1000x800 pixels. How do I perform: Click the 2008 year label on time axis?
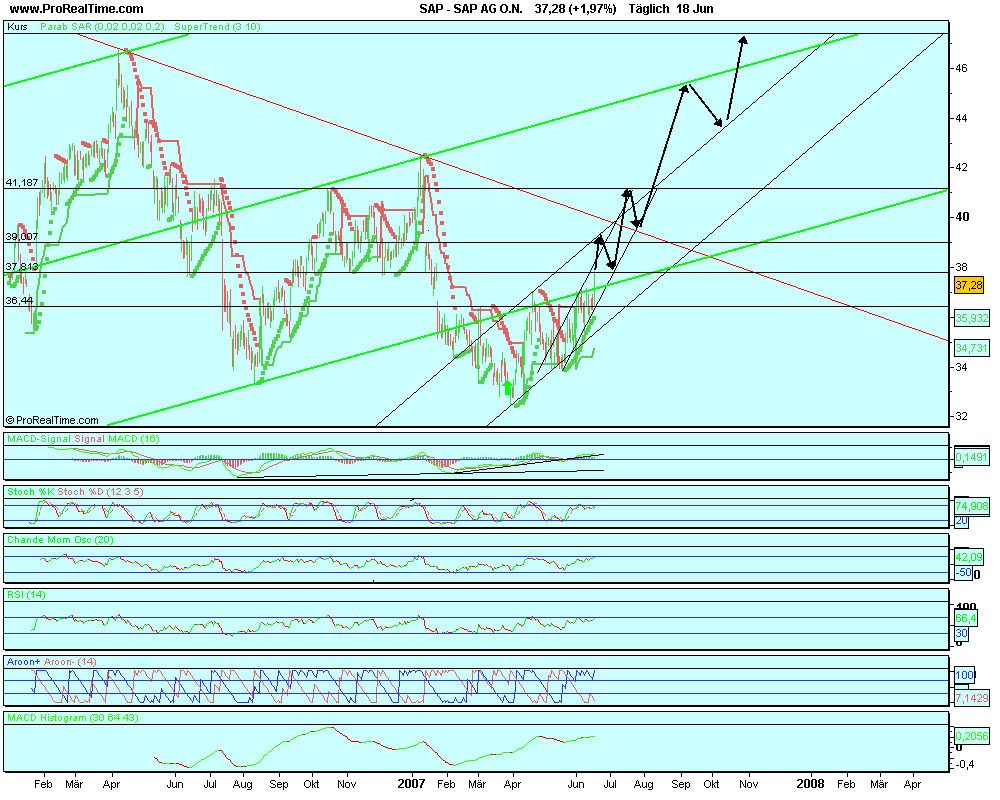click(x=811, y=783)
